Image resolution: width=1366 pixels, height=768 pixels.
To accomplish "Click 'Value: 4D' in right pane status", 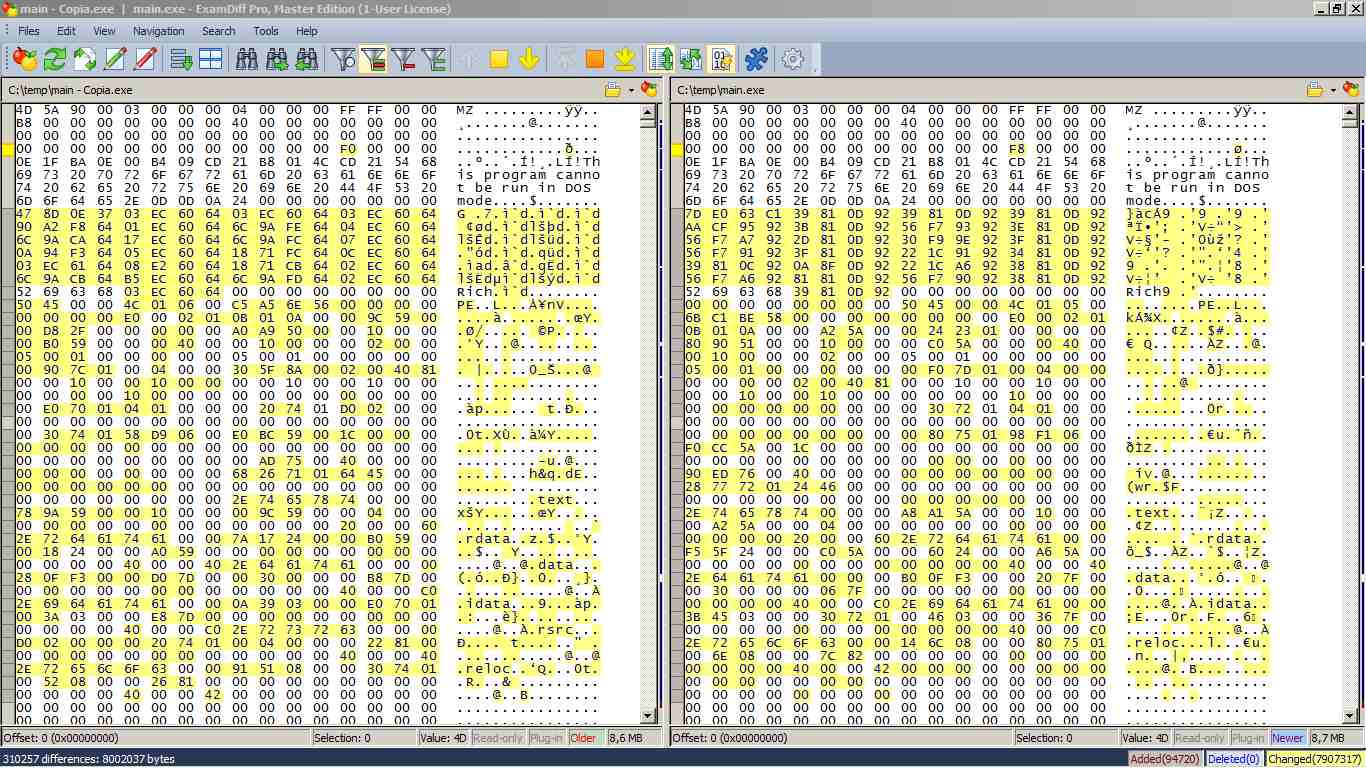I will tap(1144, 738).
